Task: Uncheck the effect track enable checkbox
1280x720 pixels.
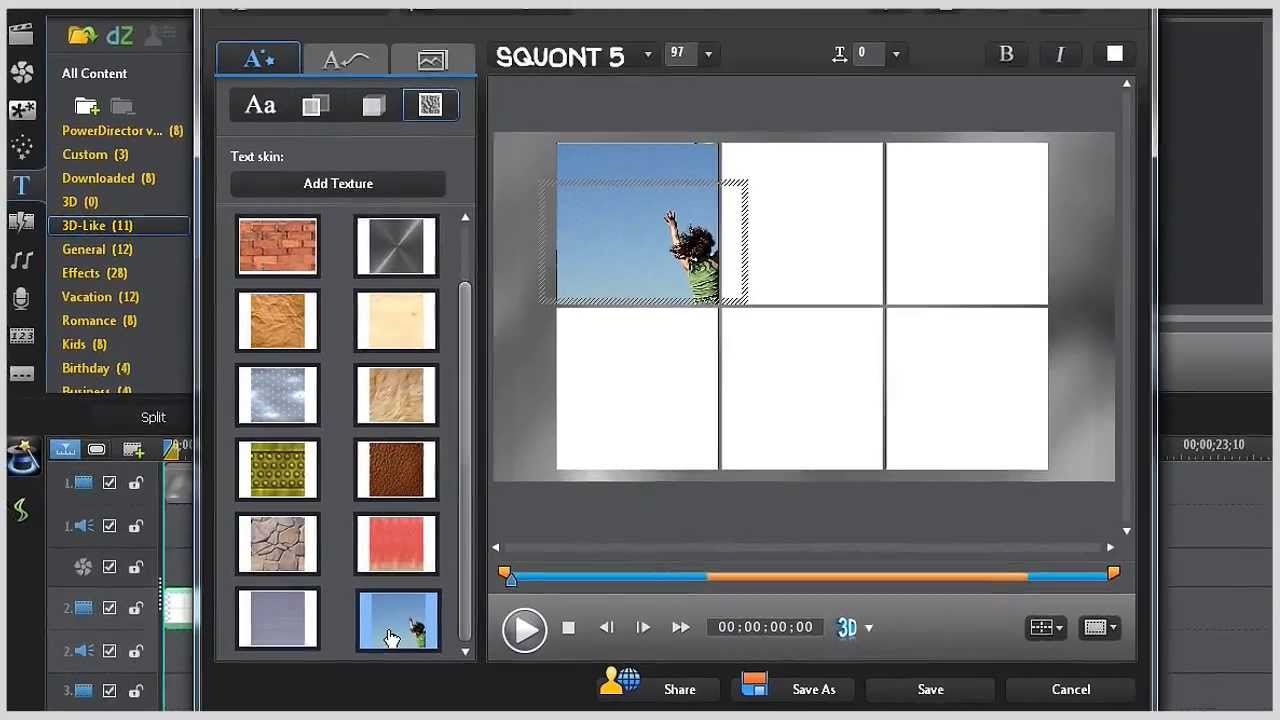Action: (x=109, y=567)
